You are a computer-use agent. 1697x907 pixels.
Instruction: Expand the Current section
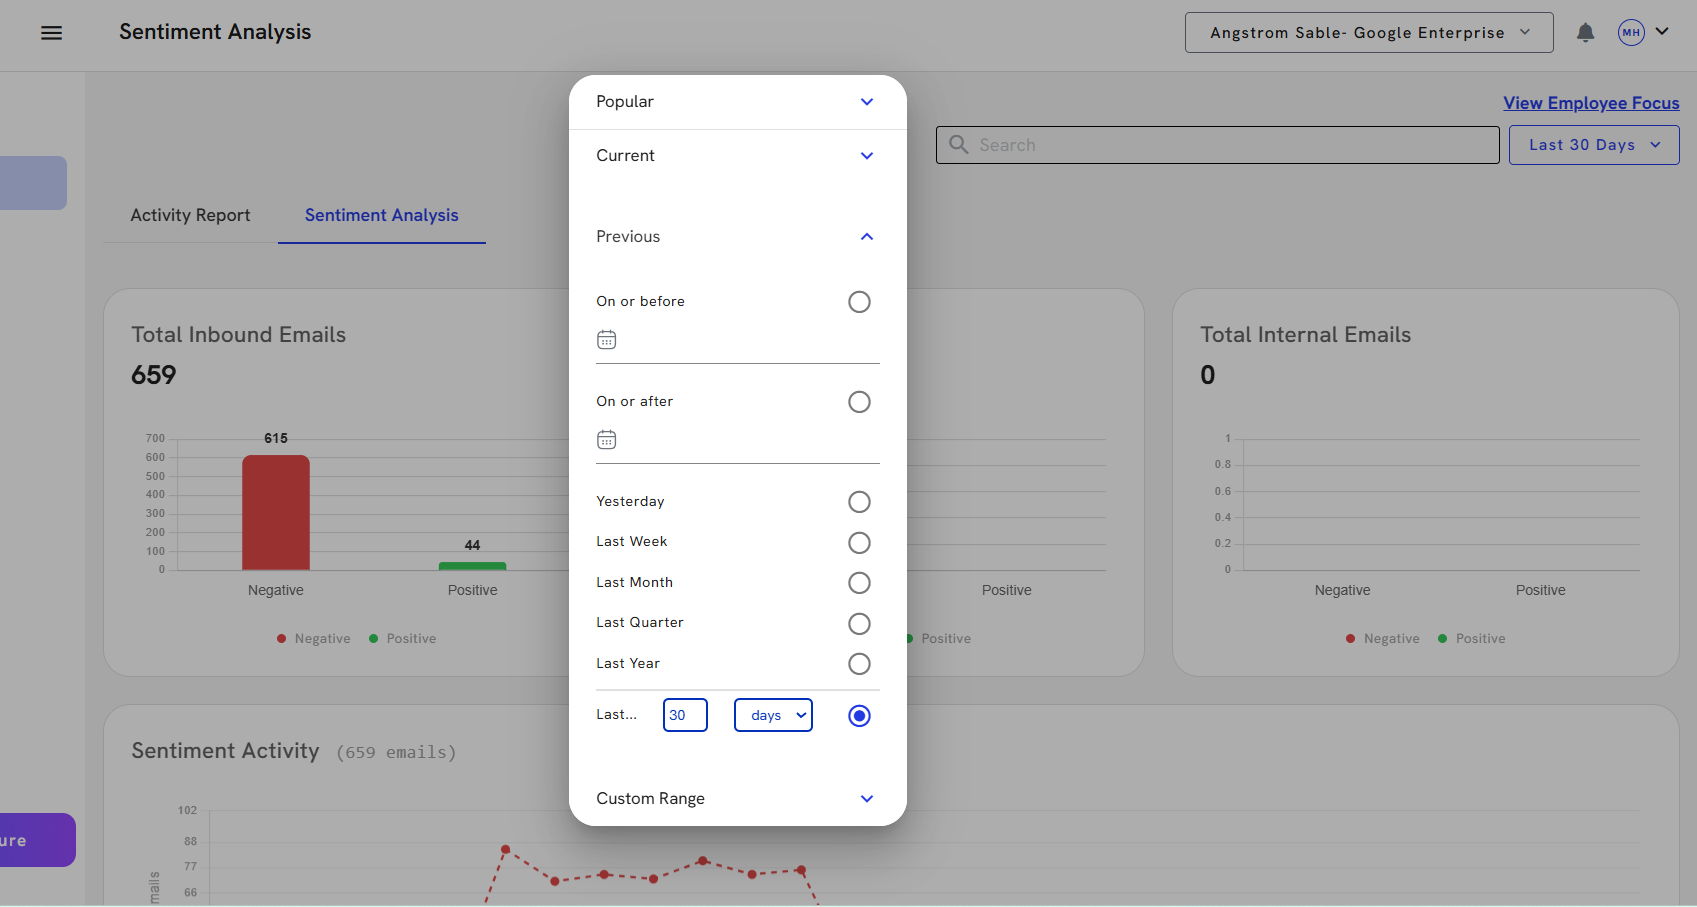click(x=866, y=156)
